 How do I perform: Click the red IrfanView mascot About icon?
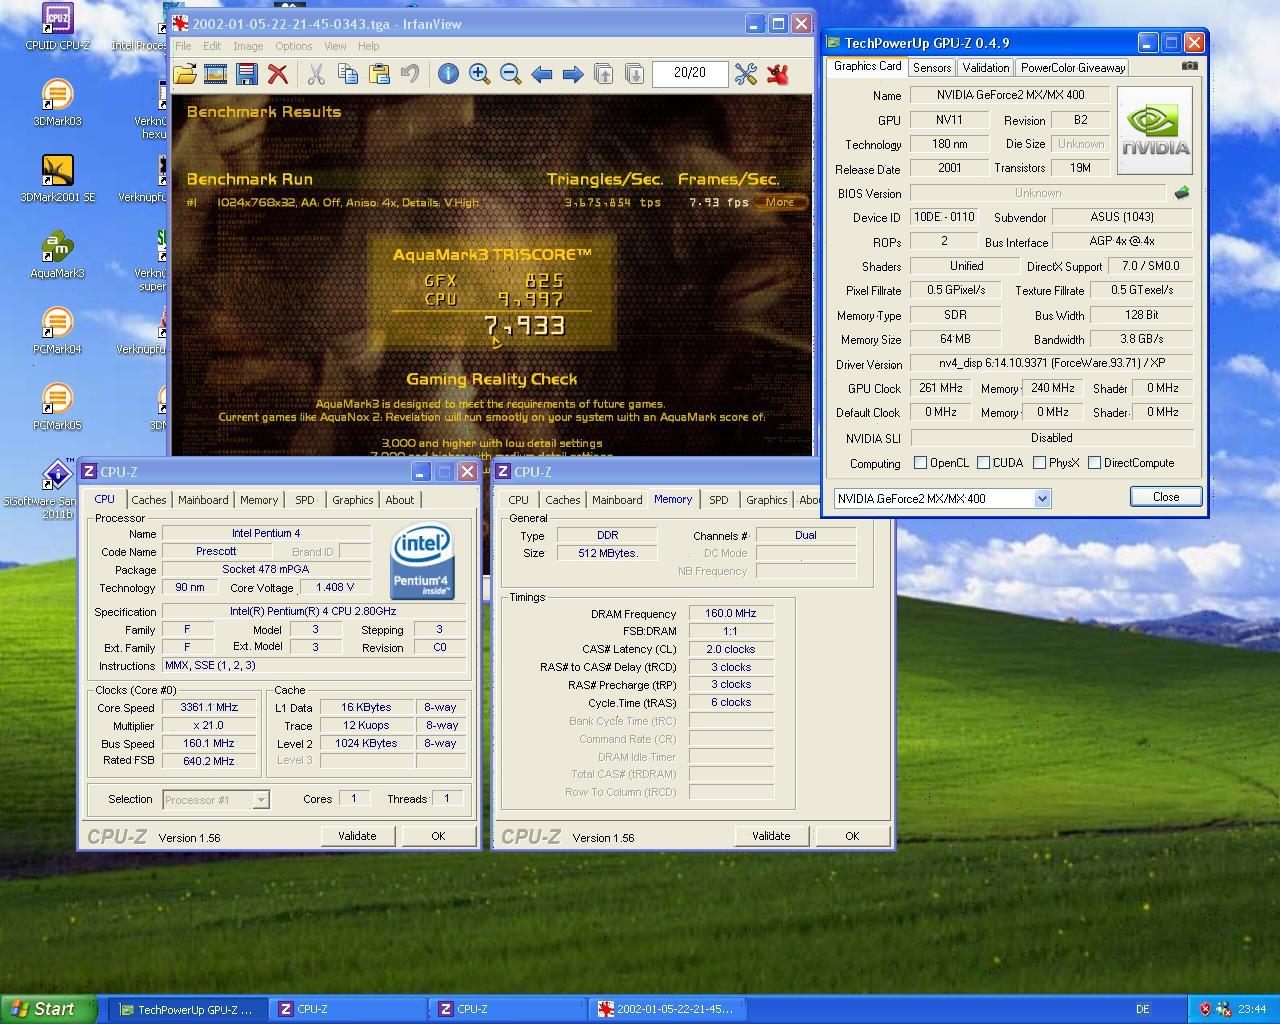pyautogui.click(x=777, y=73)
